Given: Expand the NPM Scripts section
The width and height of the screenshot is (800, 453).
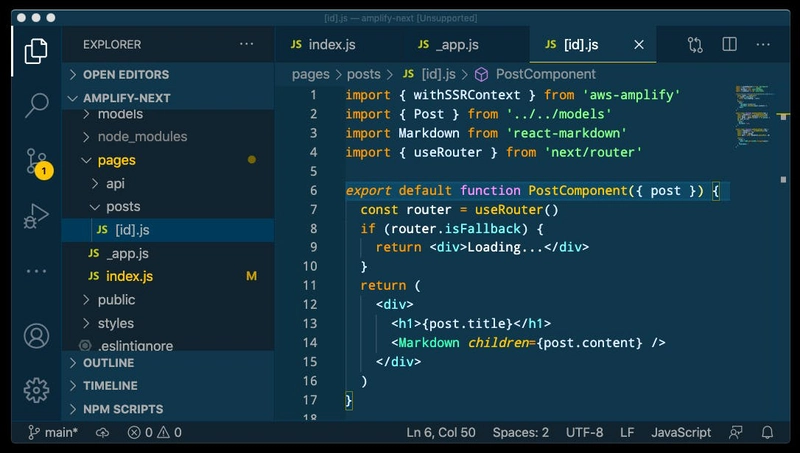Looking at the screenshot, I should (168, 409).
